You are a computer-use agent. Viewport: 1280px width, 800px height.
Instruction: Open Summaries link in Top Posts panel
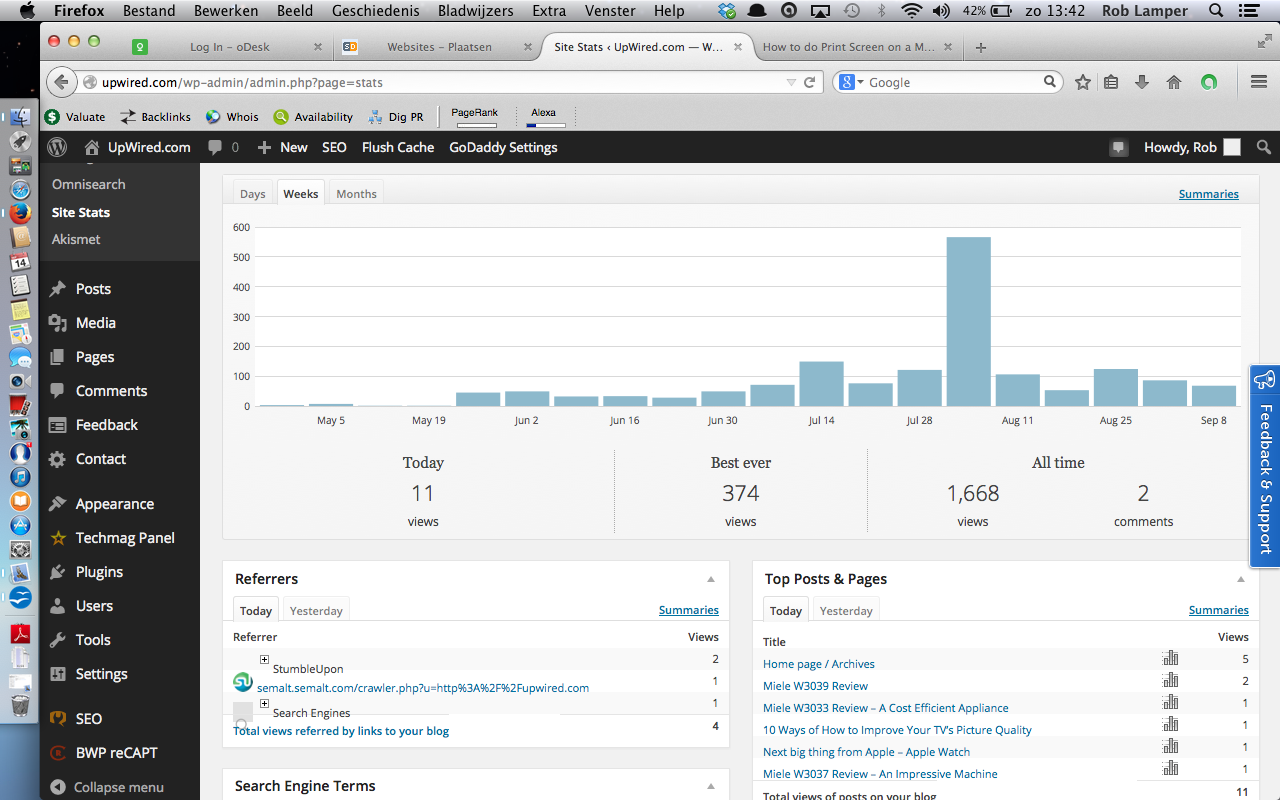coord(1219,610)
